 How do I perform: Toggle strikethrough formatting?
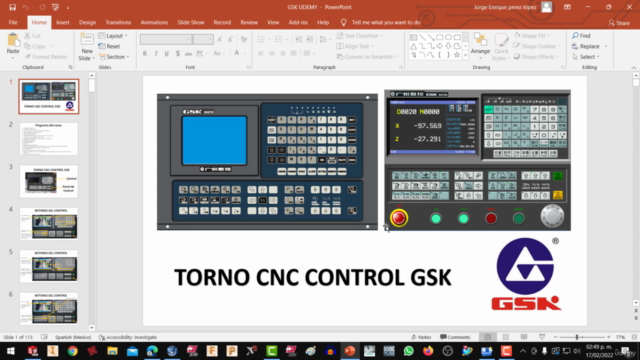(188, 53)
